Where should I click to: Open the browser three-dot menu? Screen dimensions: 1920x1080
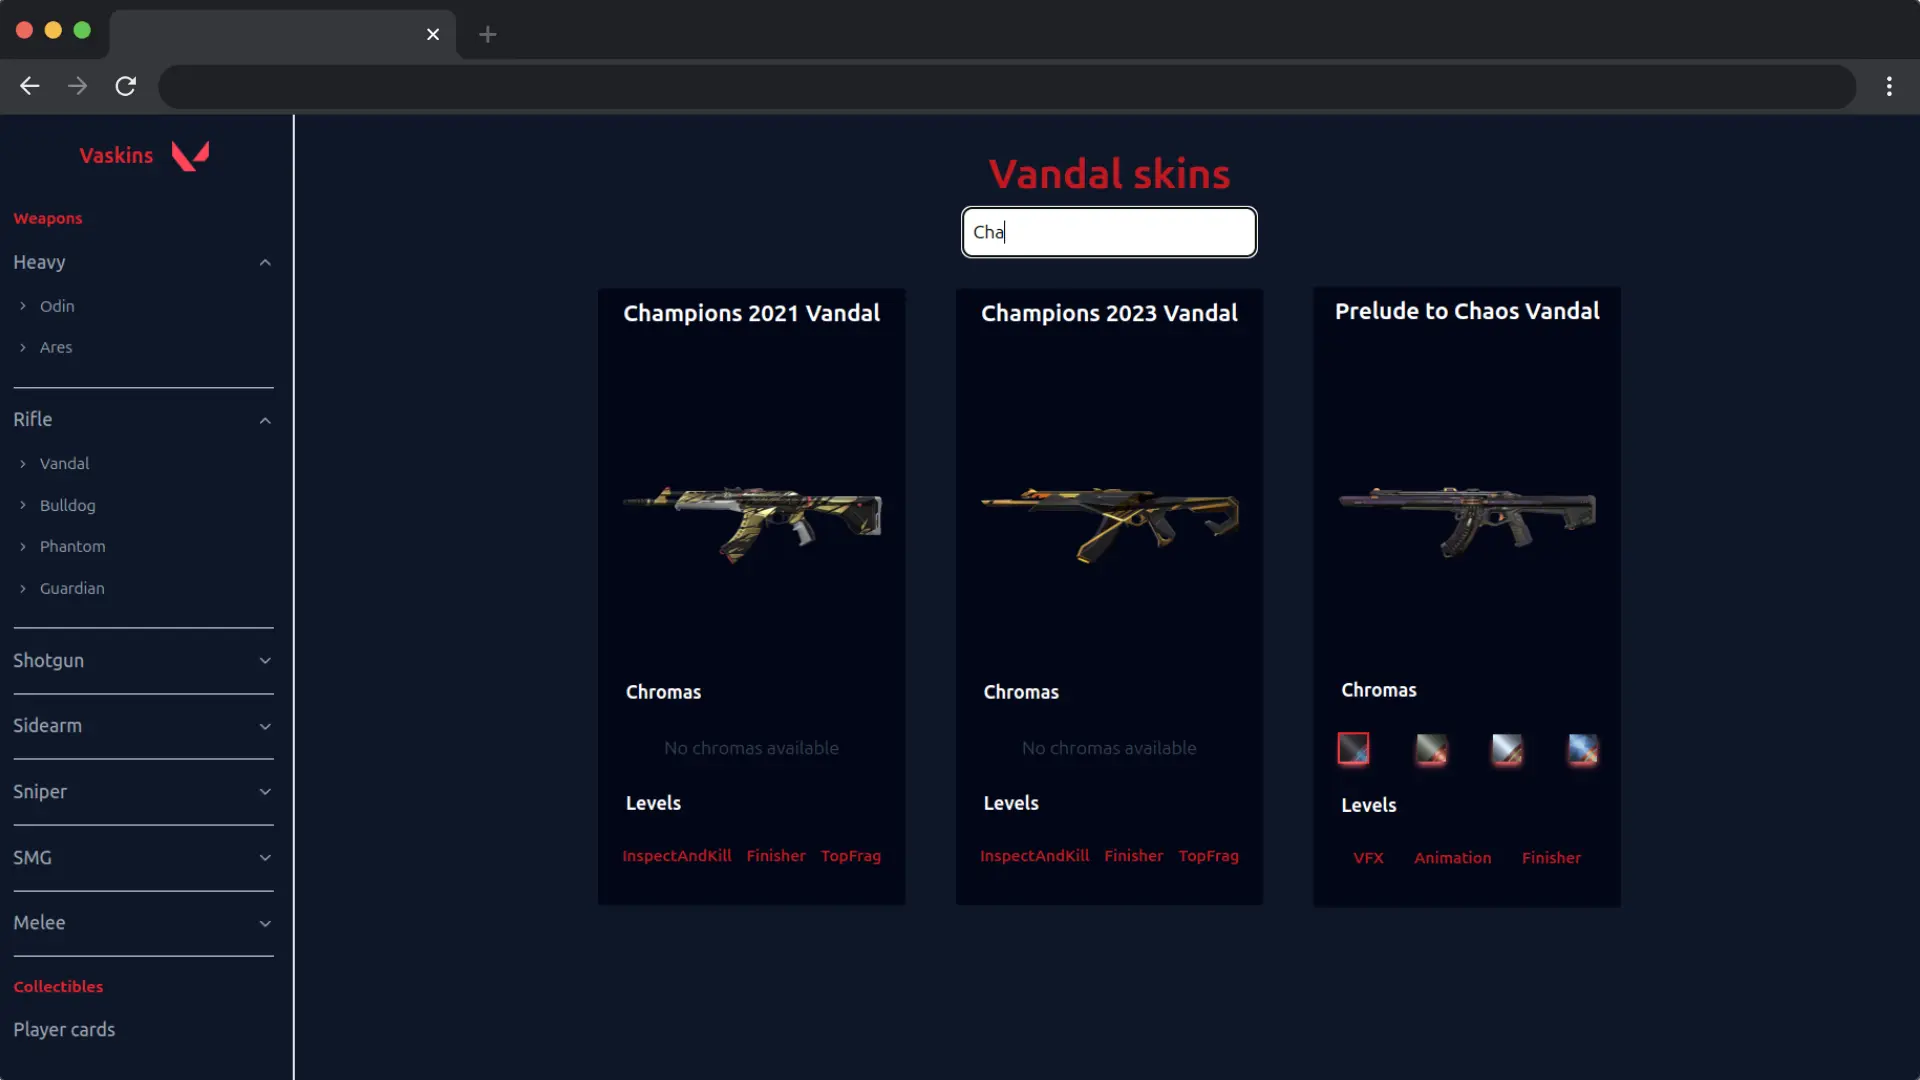tap(1889, 86)
